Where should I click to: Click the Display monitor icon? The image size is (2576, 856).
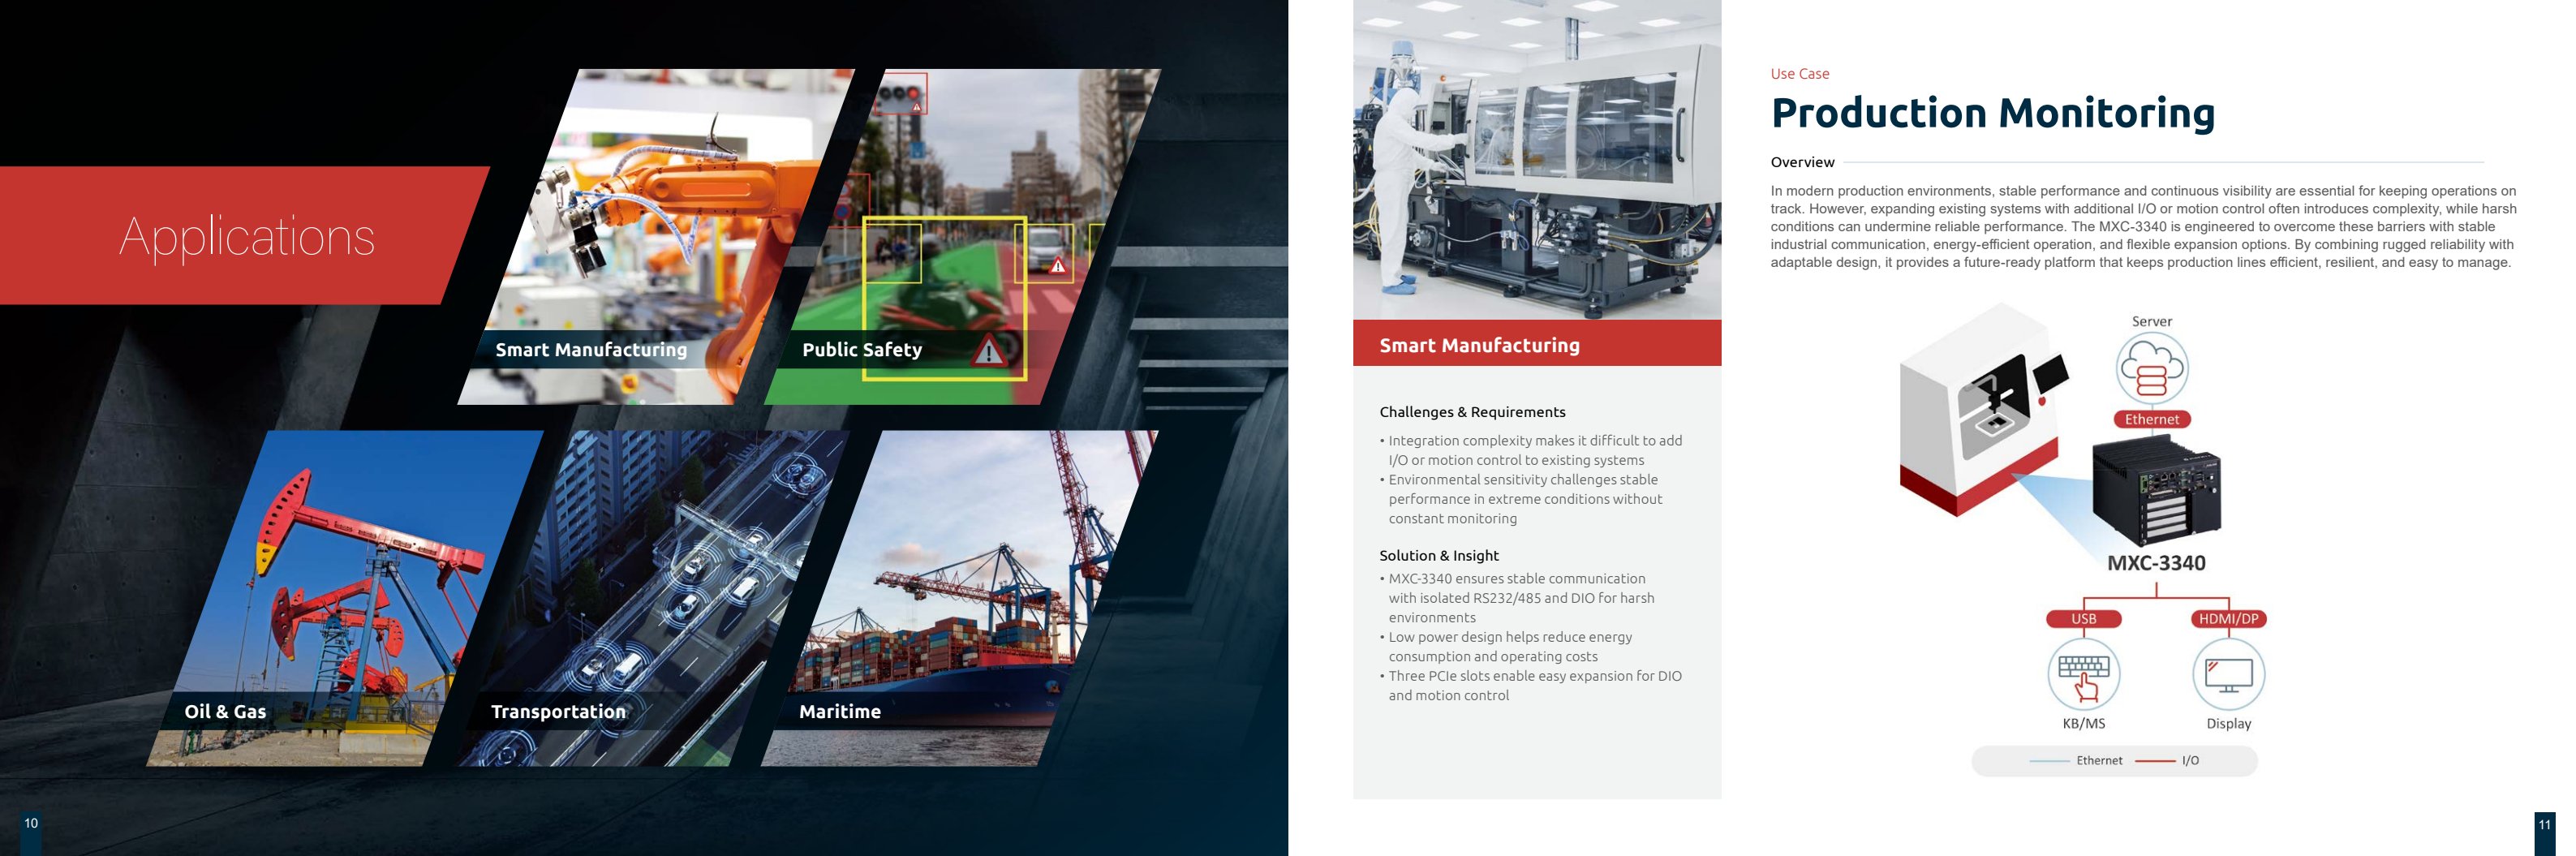[2228, 673]
